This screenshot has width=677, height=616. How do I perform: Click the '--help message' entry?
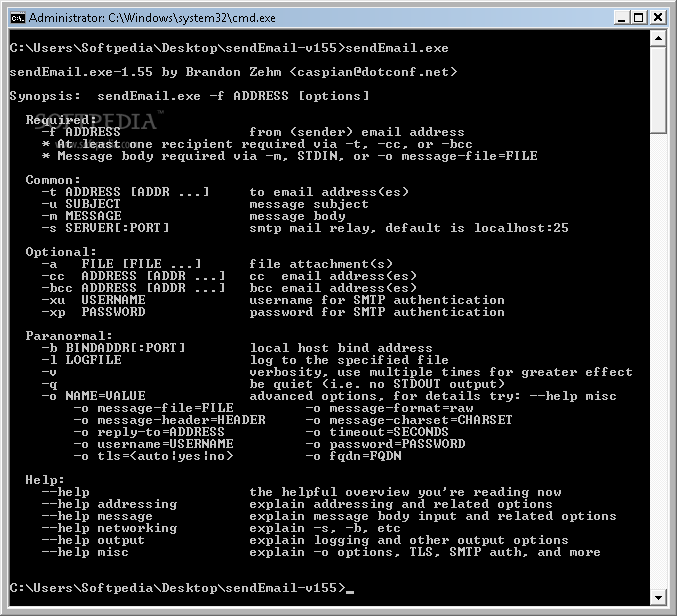point(97,516)
